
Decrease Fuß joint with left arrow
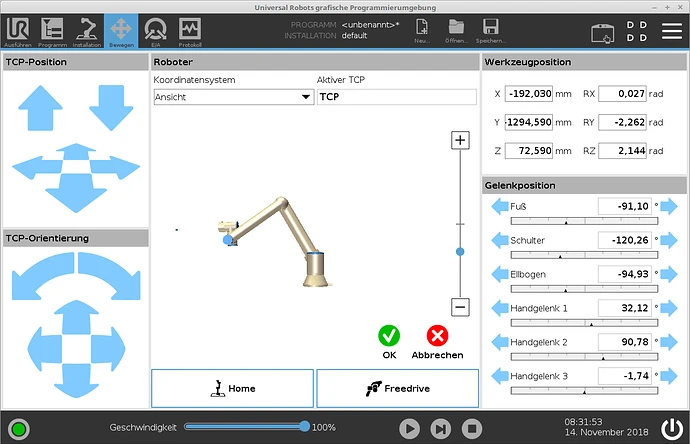[500, 206]
